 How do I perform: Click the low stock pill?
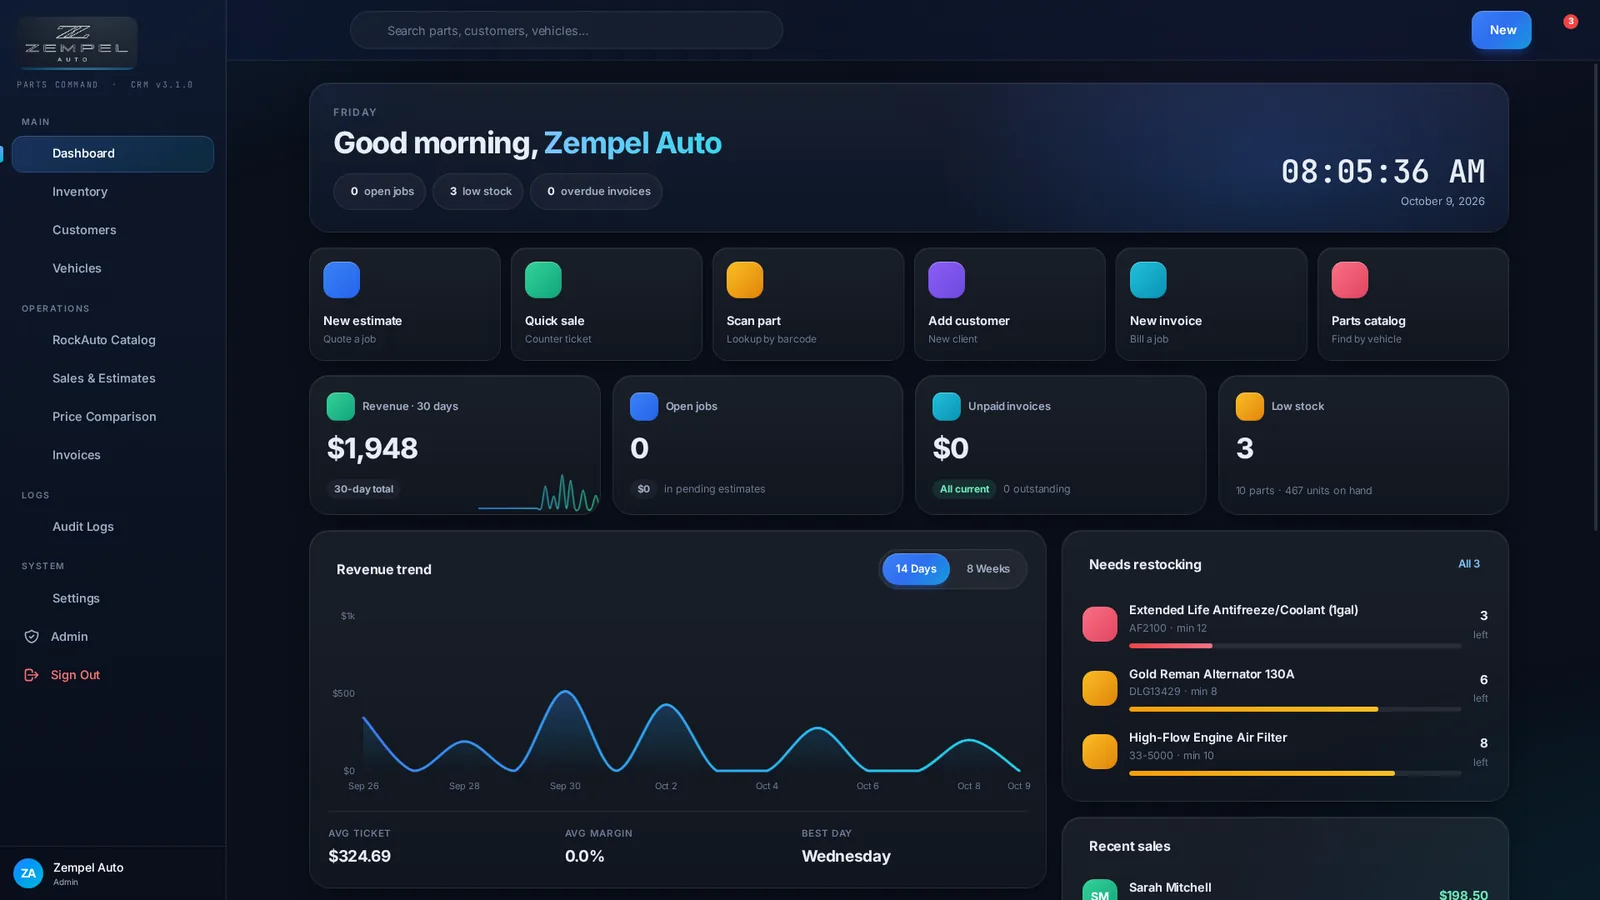coord(478,191)
